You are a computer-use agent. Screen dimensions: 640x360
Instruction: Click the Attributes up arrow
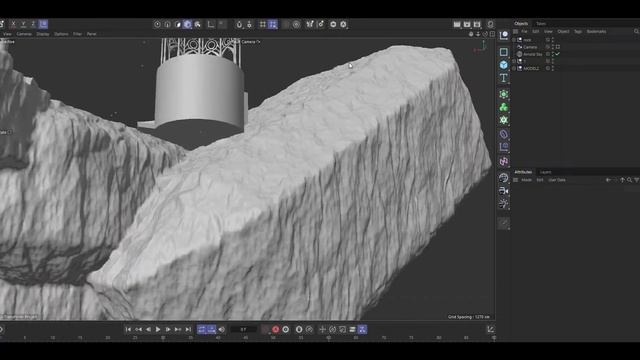(x=622, y=180)
